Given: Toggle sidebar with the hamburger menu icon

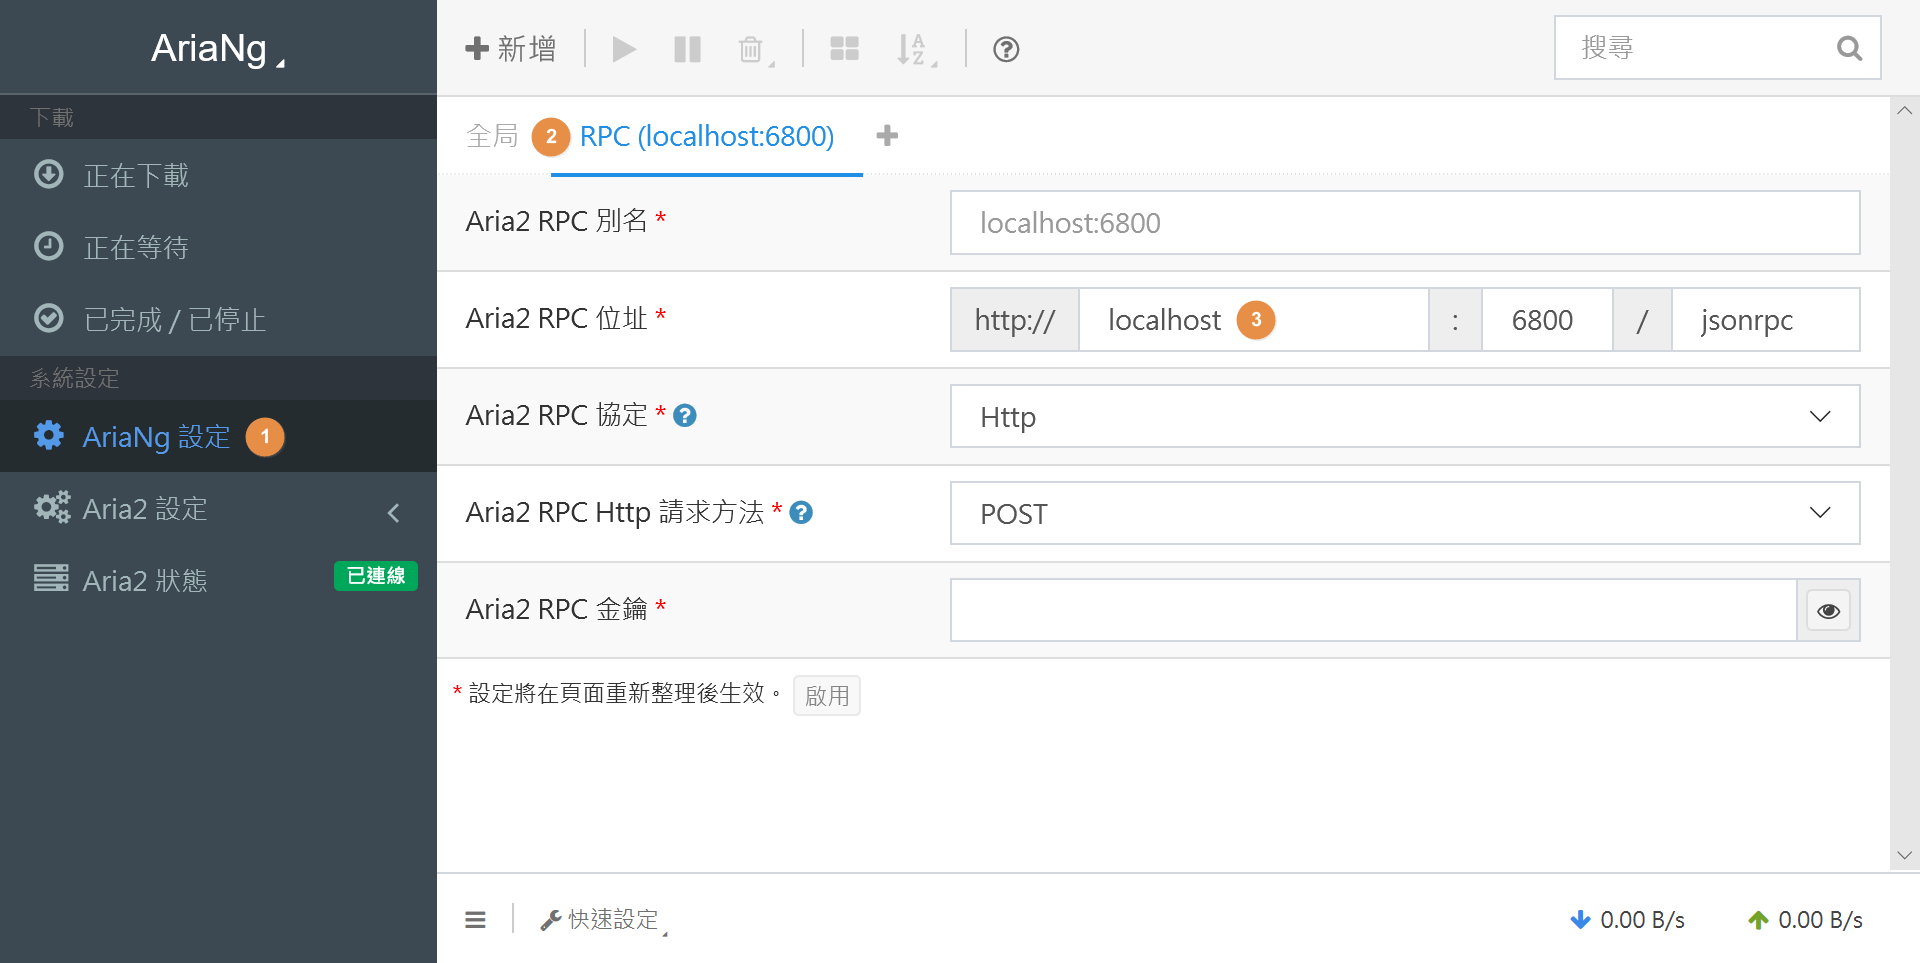Looking at the screenshot, I should (475, 920).
